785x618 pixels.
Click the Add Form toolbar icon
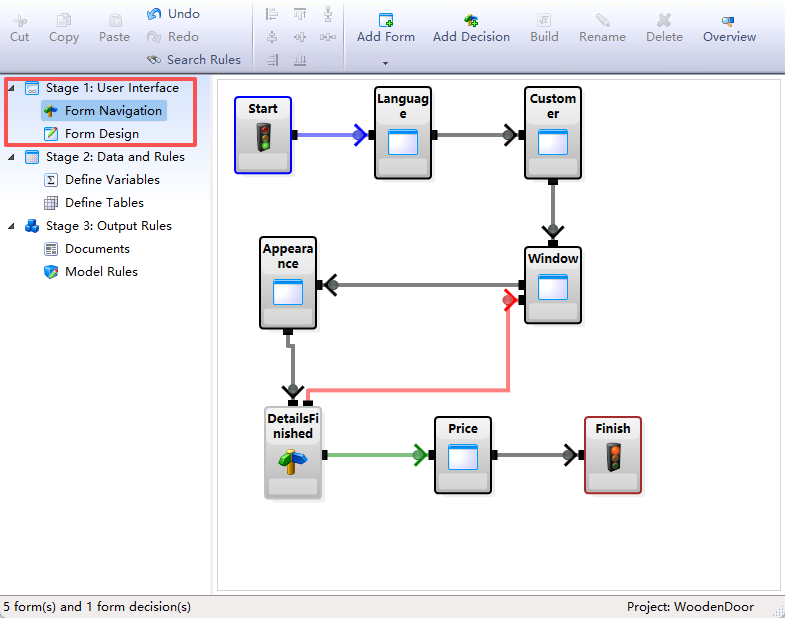click(386, 20)
